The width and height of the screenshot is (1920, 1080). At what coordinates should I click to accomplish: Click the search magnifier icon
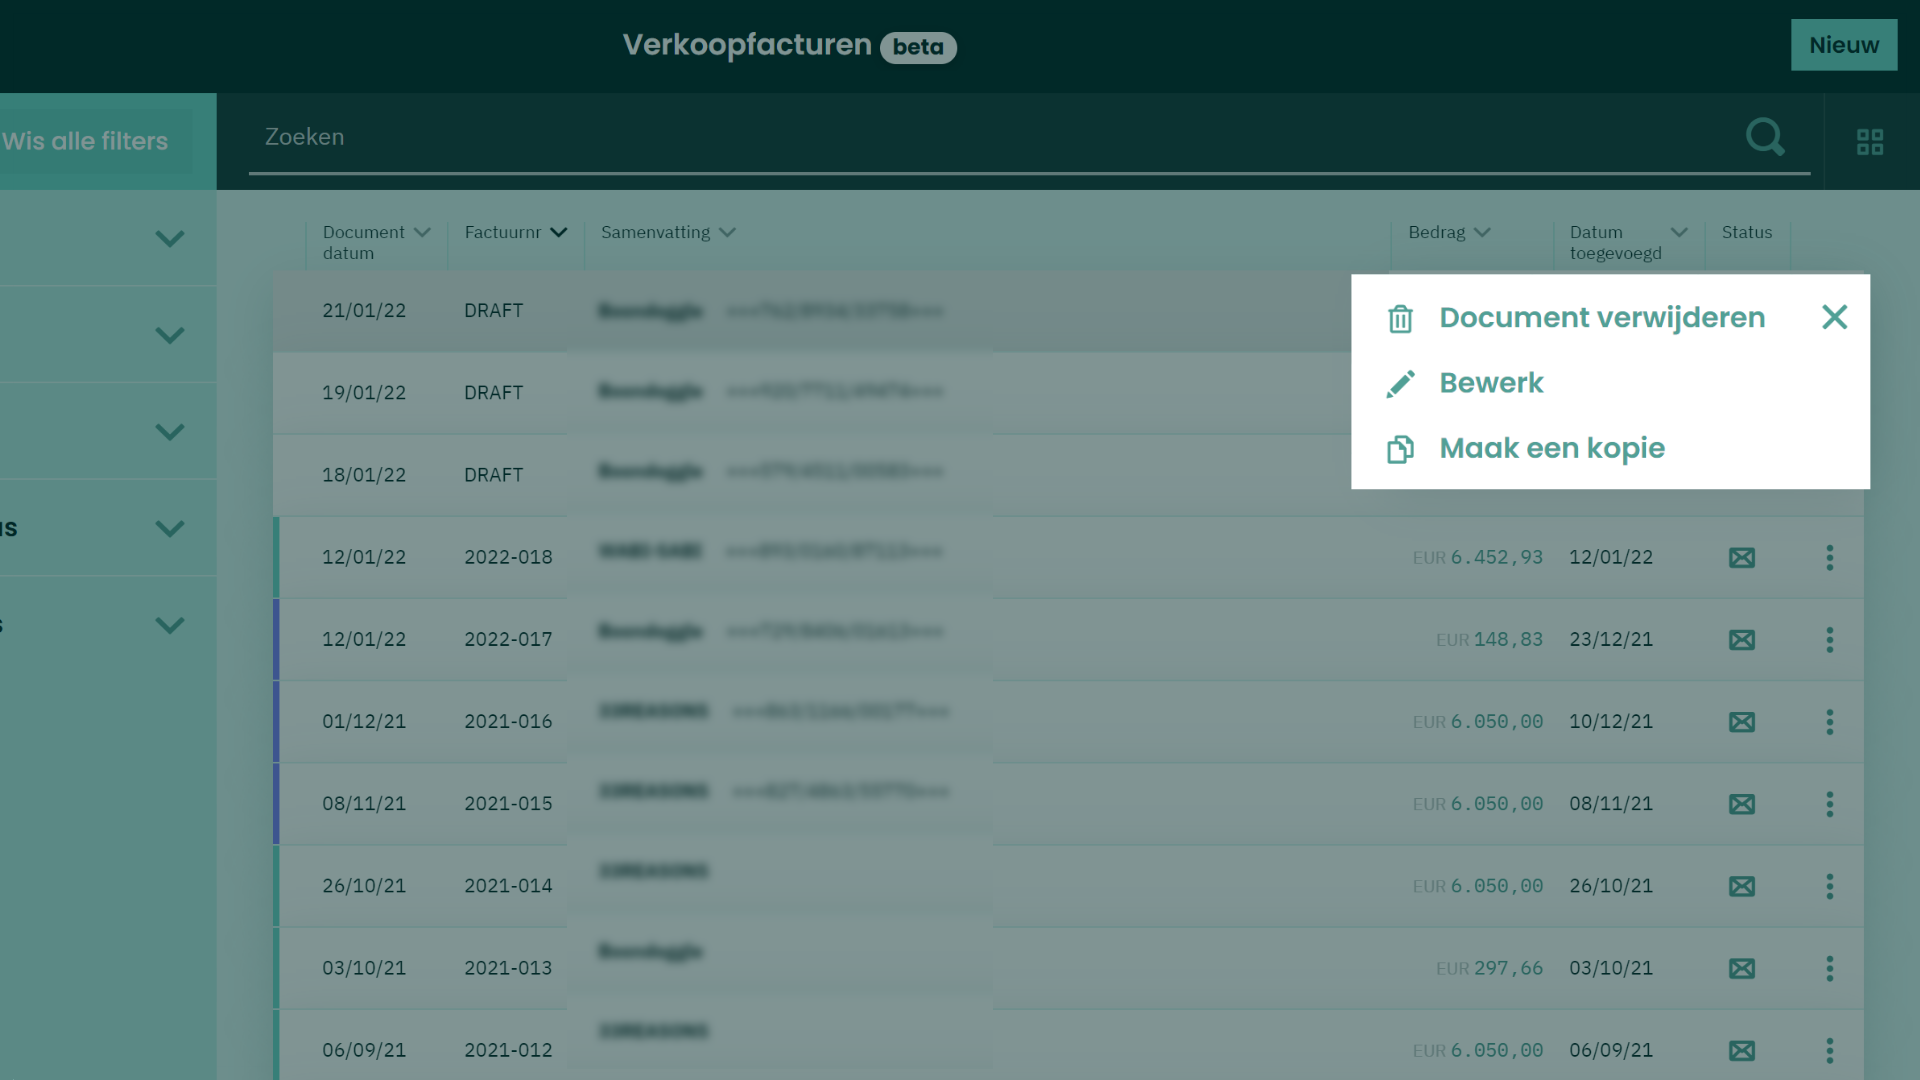click(1765, 137)
